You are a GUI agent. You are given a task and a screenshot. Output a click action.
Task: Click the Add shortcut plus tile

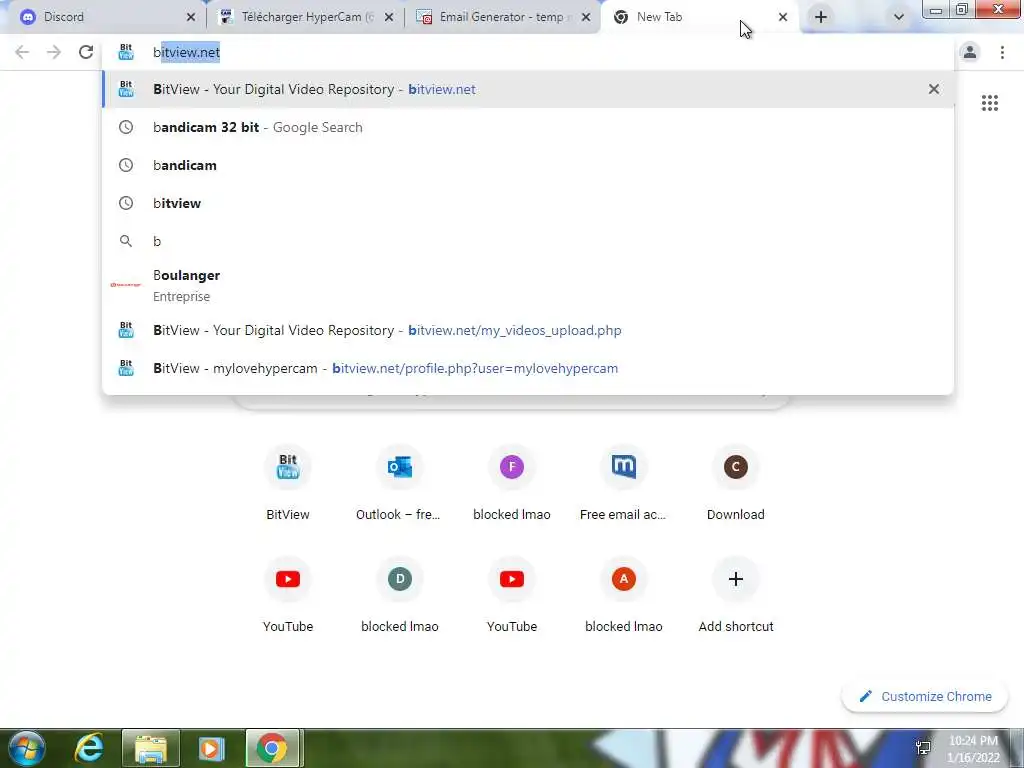tap(736, 594)
